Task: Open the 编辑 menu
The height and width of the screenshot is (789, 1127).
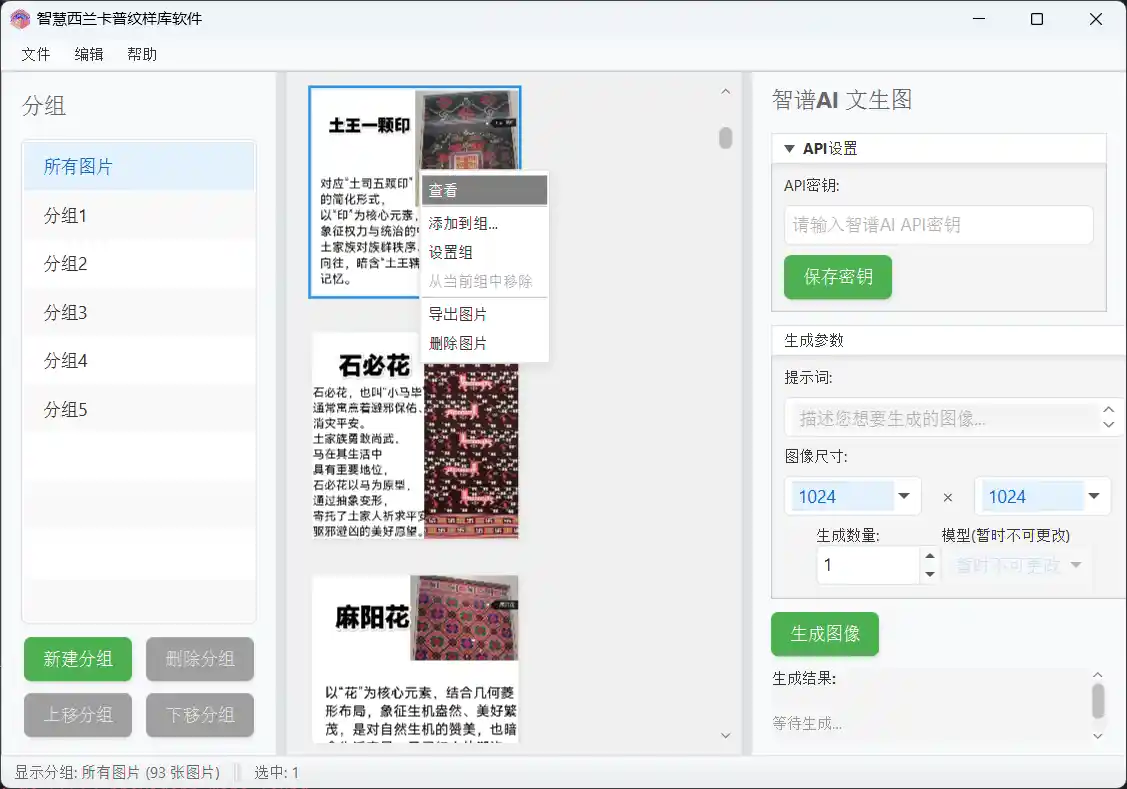Action: click(89, 54)
